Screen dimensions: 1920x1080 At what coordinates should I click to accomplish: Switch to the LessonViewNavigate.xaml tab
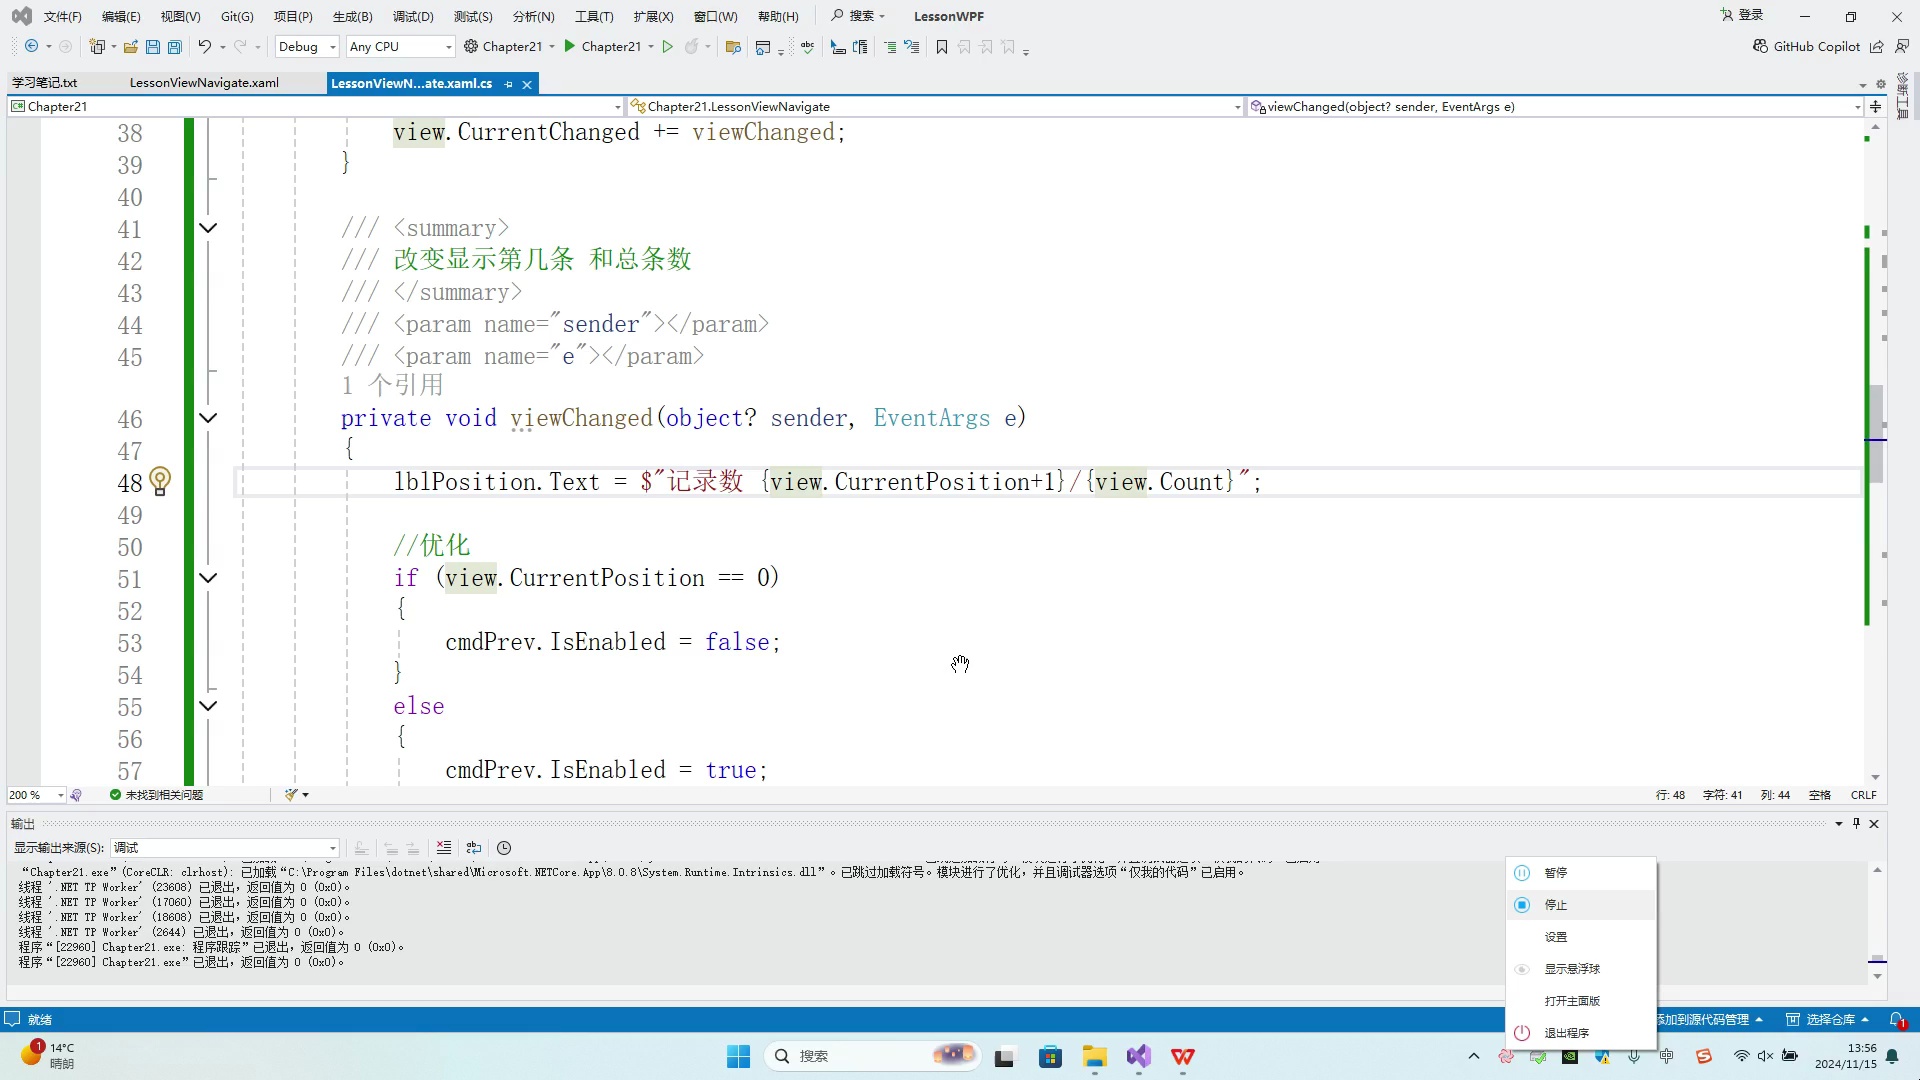coord(204,82)
